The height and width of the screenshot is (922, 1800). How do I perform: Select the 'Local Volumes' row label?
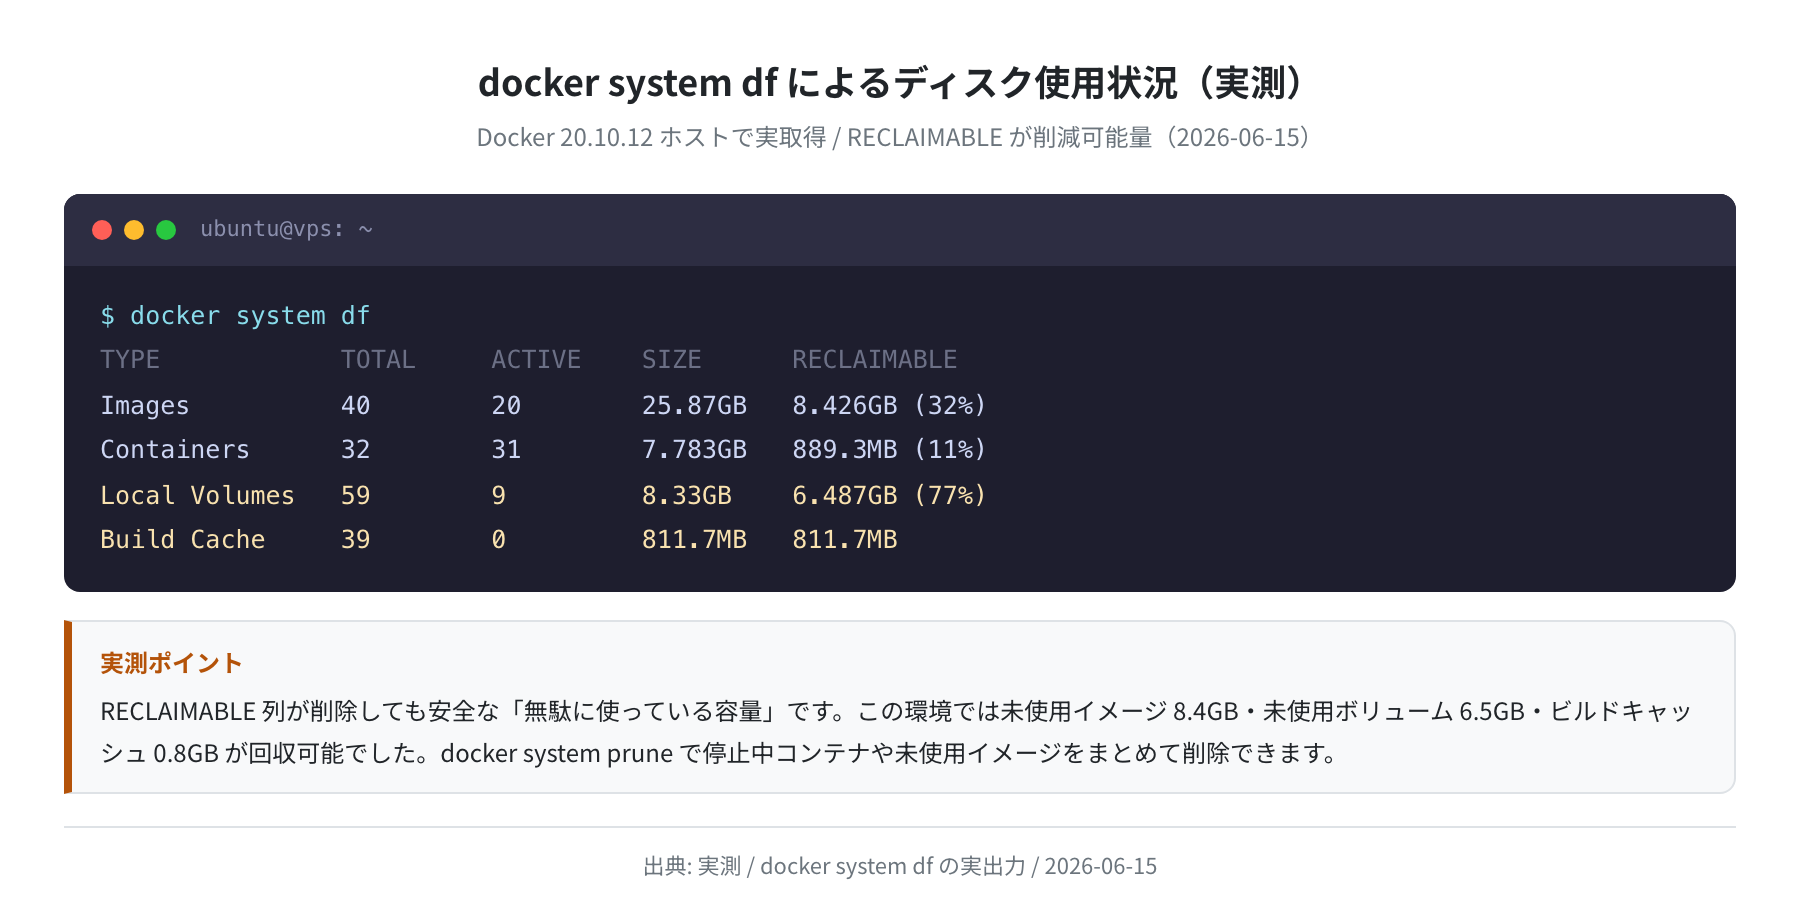point(198,496)
